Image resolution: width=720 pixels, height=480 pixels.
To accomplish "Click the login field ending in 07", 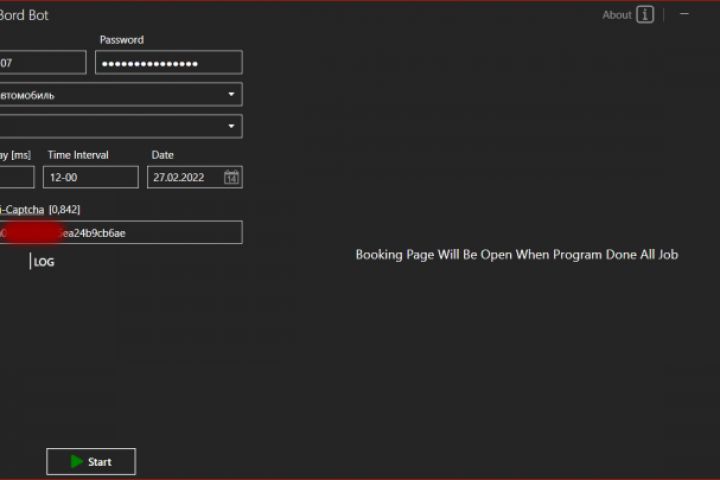I will [43, 62].
